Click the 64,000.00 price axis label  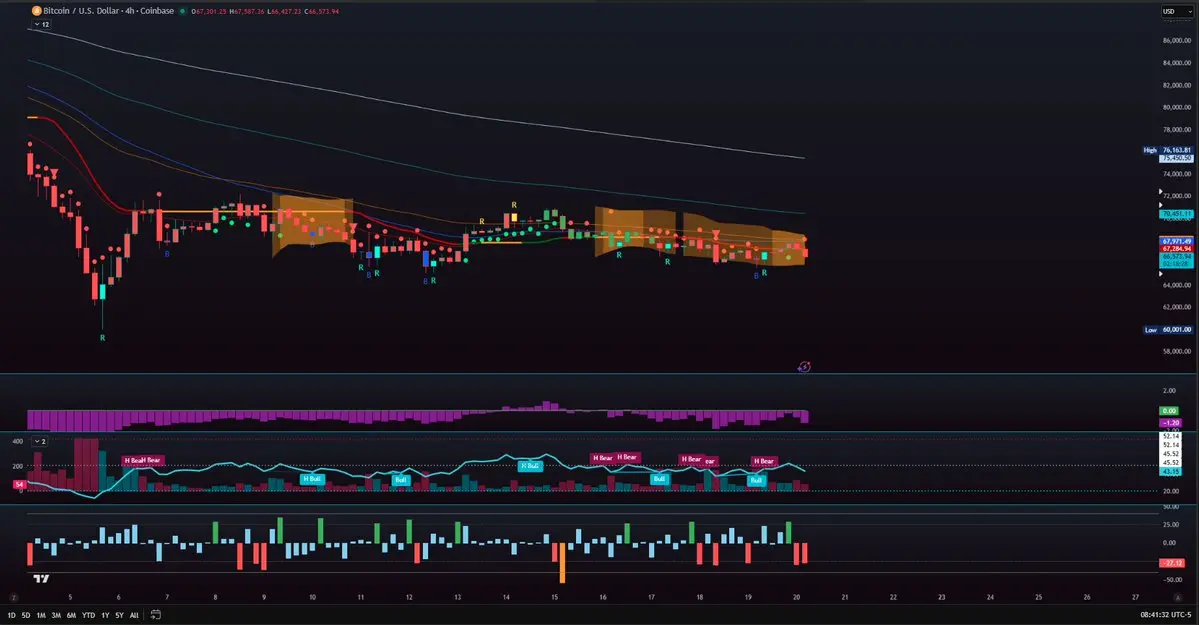point(1176,285)
